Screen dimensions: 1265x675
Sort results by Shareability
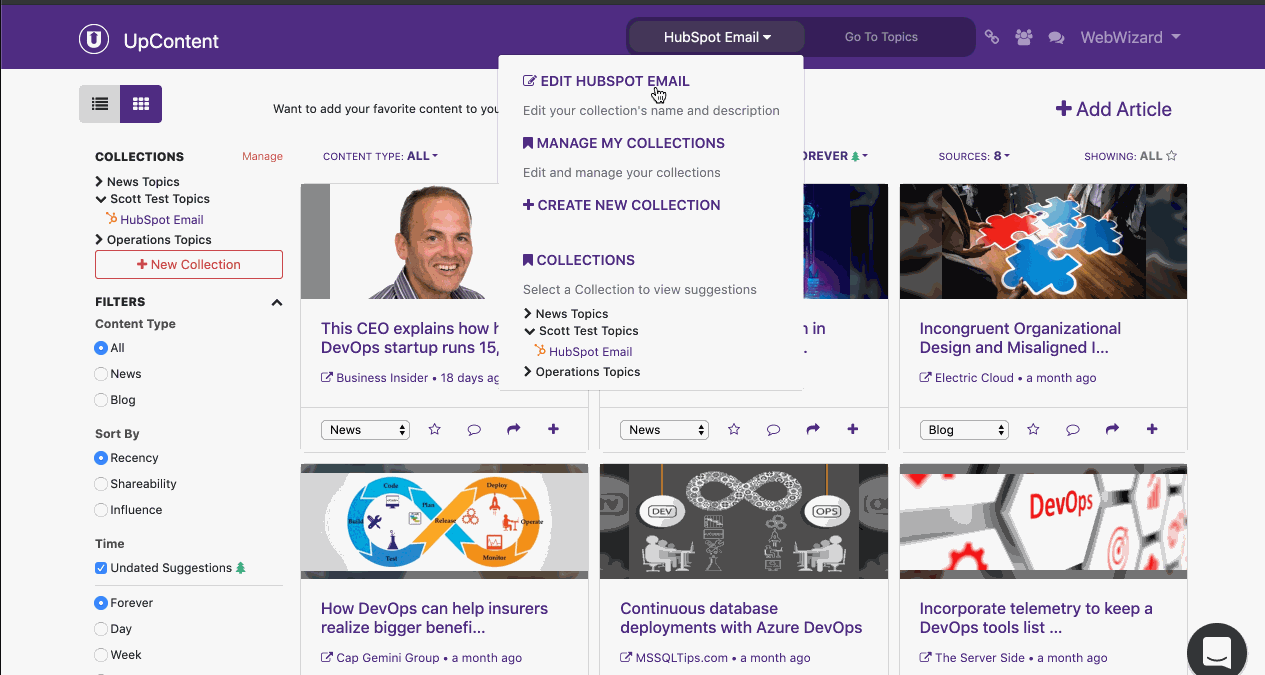pos(100,483)
